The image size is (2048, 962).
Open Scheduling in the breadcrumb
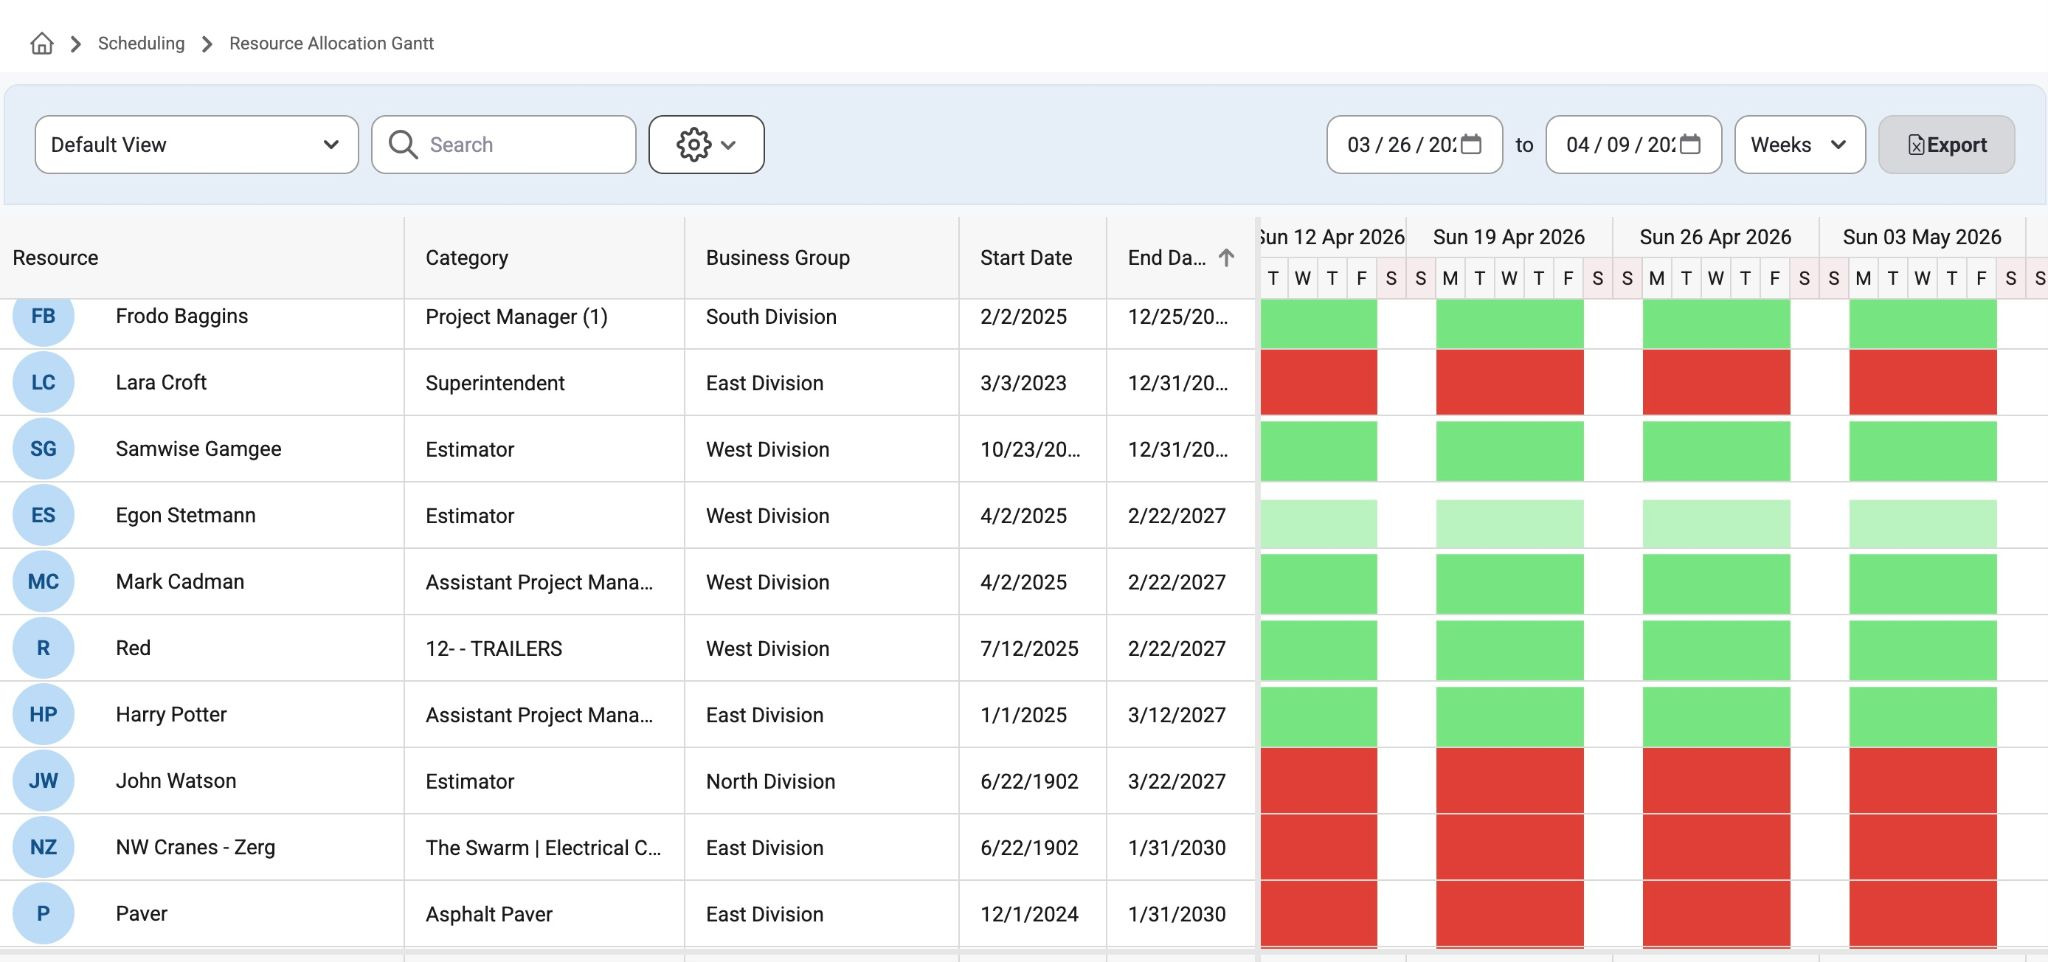click(x=141, y=43)
